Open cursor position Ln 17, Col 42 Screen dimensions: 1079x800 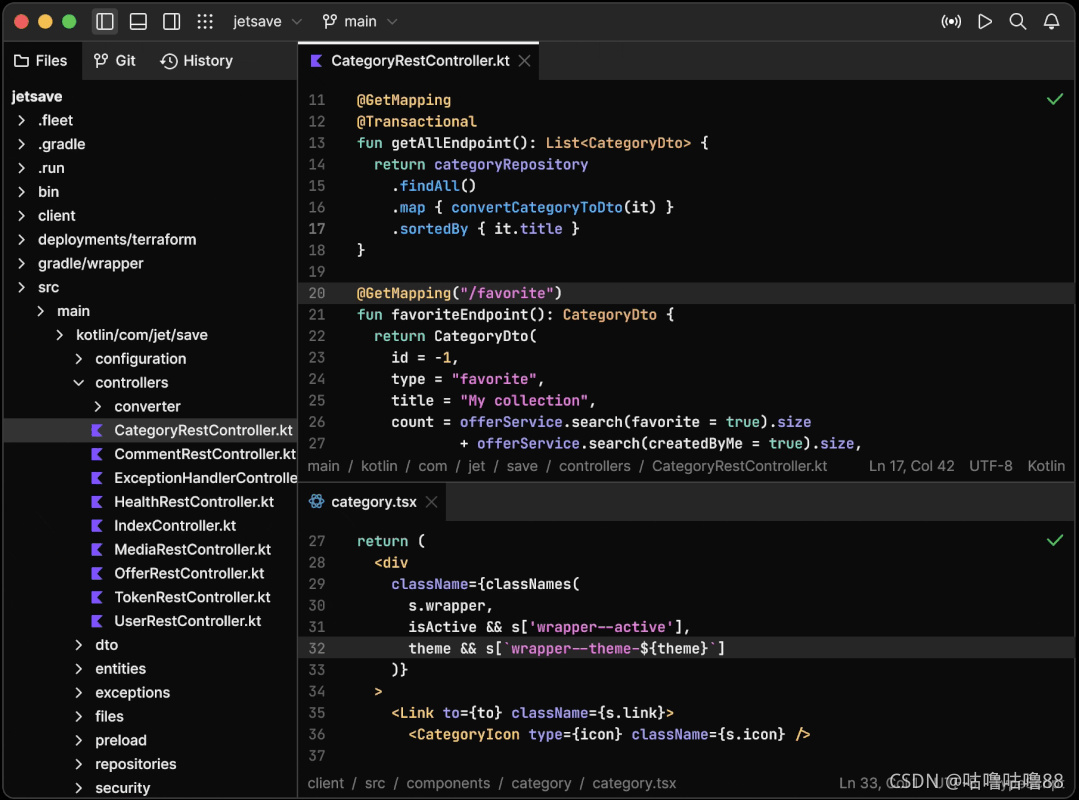point(911,466)
